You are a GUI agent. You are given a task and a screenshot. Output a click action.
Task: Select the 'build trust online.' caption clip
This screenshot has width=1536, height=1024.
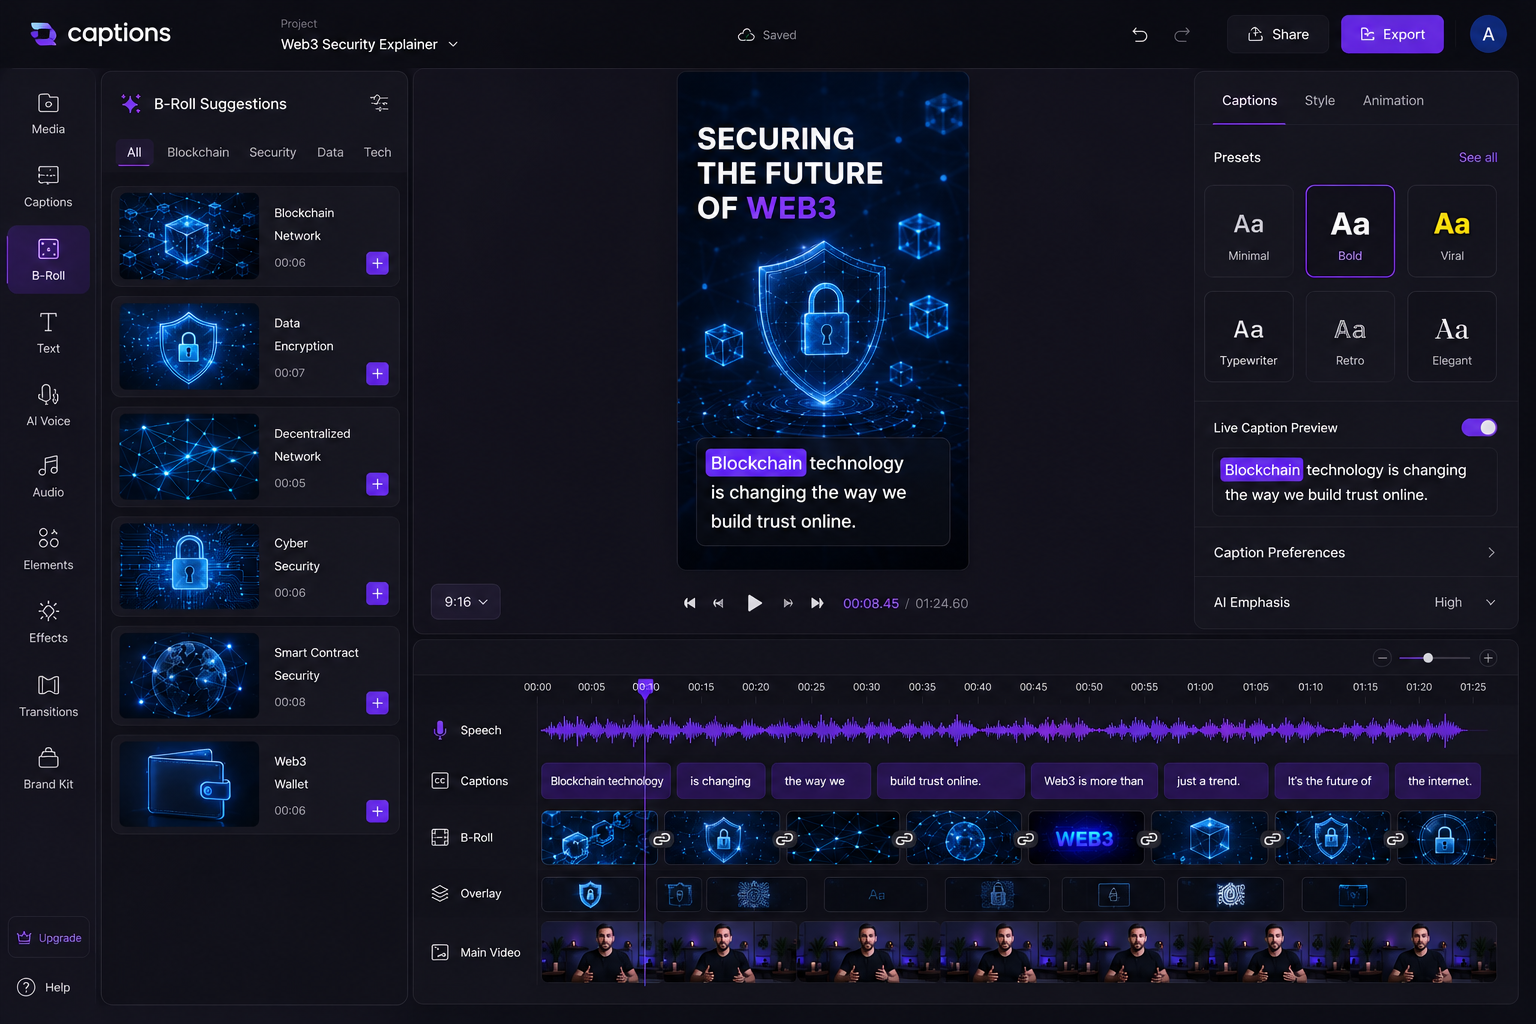951,781
